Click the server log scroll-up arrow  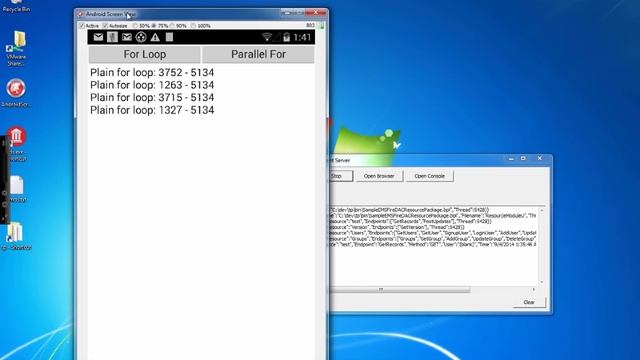tap(542, 210)
